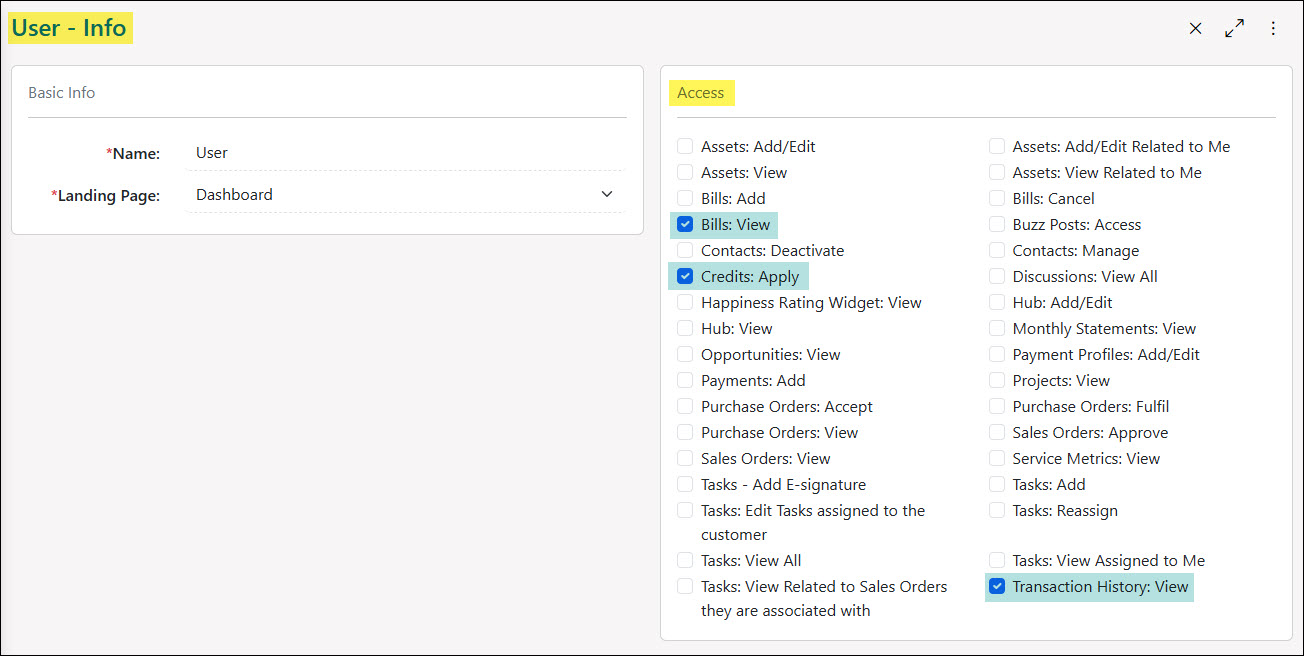Image resolution: width=1304 pixels, height=656 pixels.
Task: Enable Payments: Add
Action: tap(684, 380)
